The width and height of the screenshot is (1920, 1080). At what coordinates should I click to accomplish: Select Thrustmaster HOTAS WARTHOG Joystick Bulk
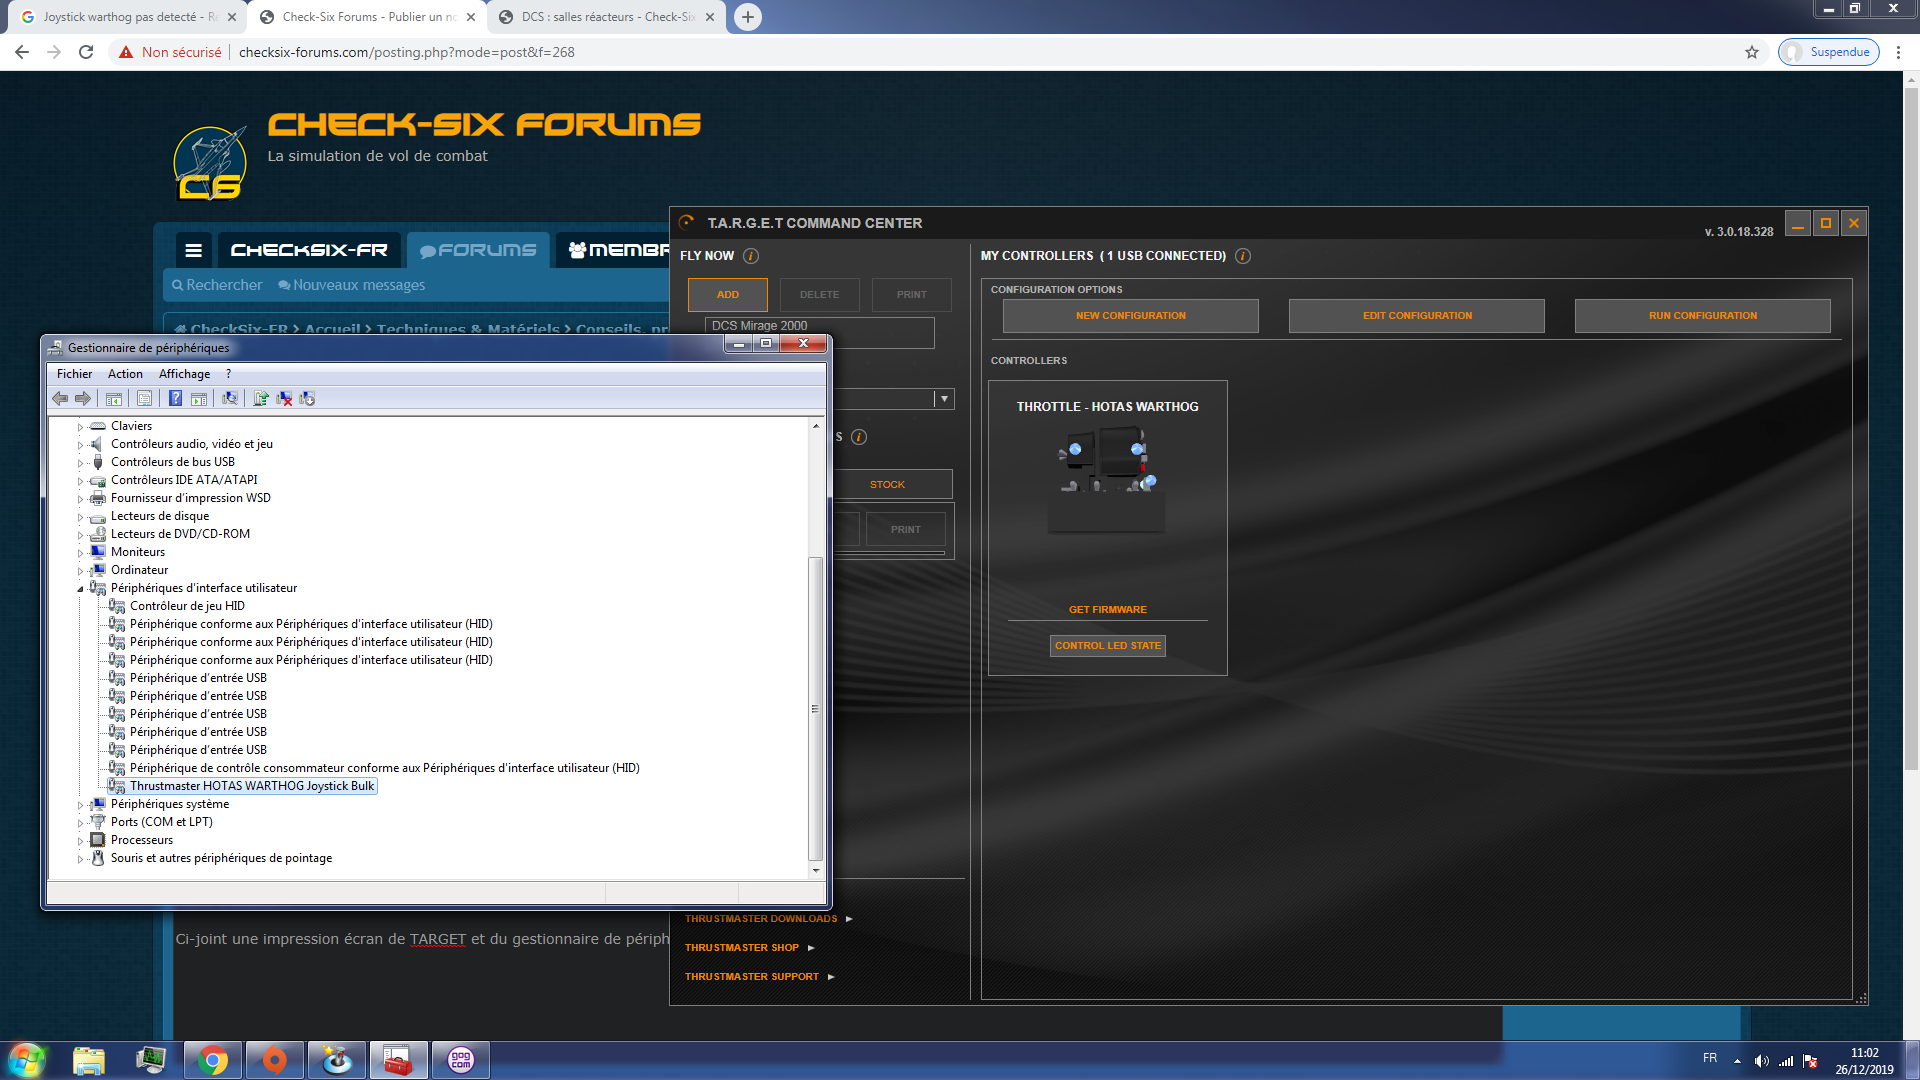point(252,786)
